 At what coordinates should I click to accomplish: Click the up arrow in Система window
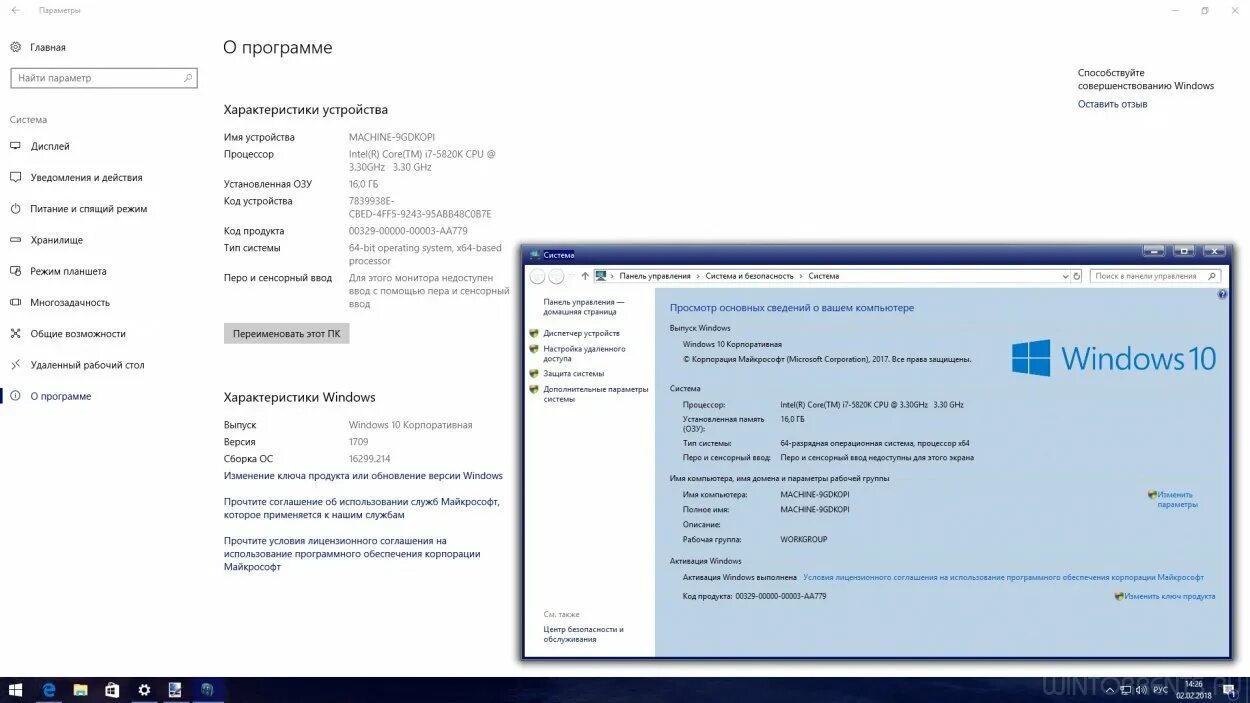tap(585, 276)
